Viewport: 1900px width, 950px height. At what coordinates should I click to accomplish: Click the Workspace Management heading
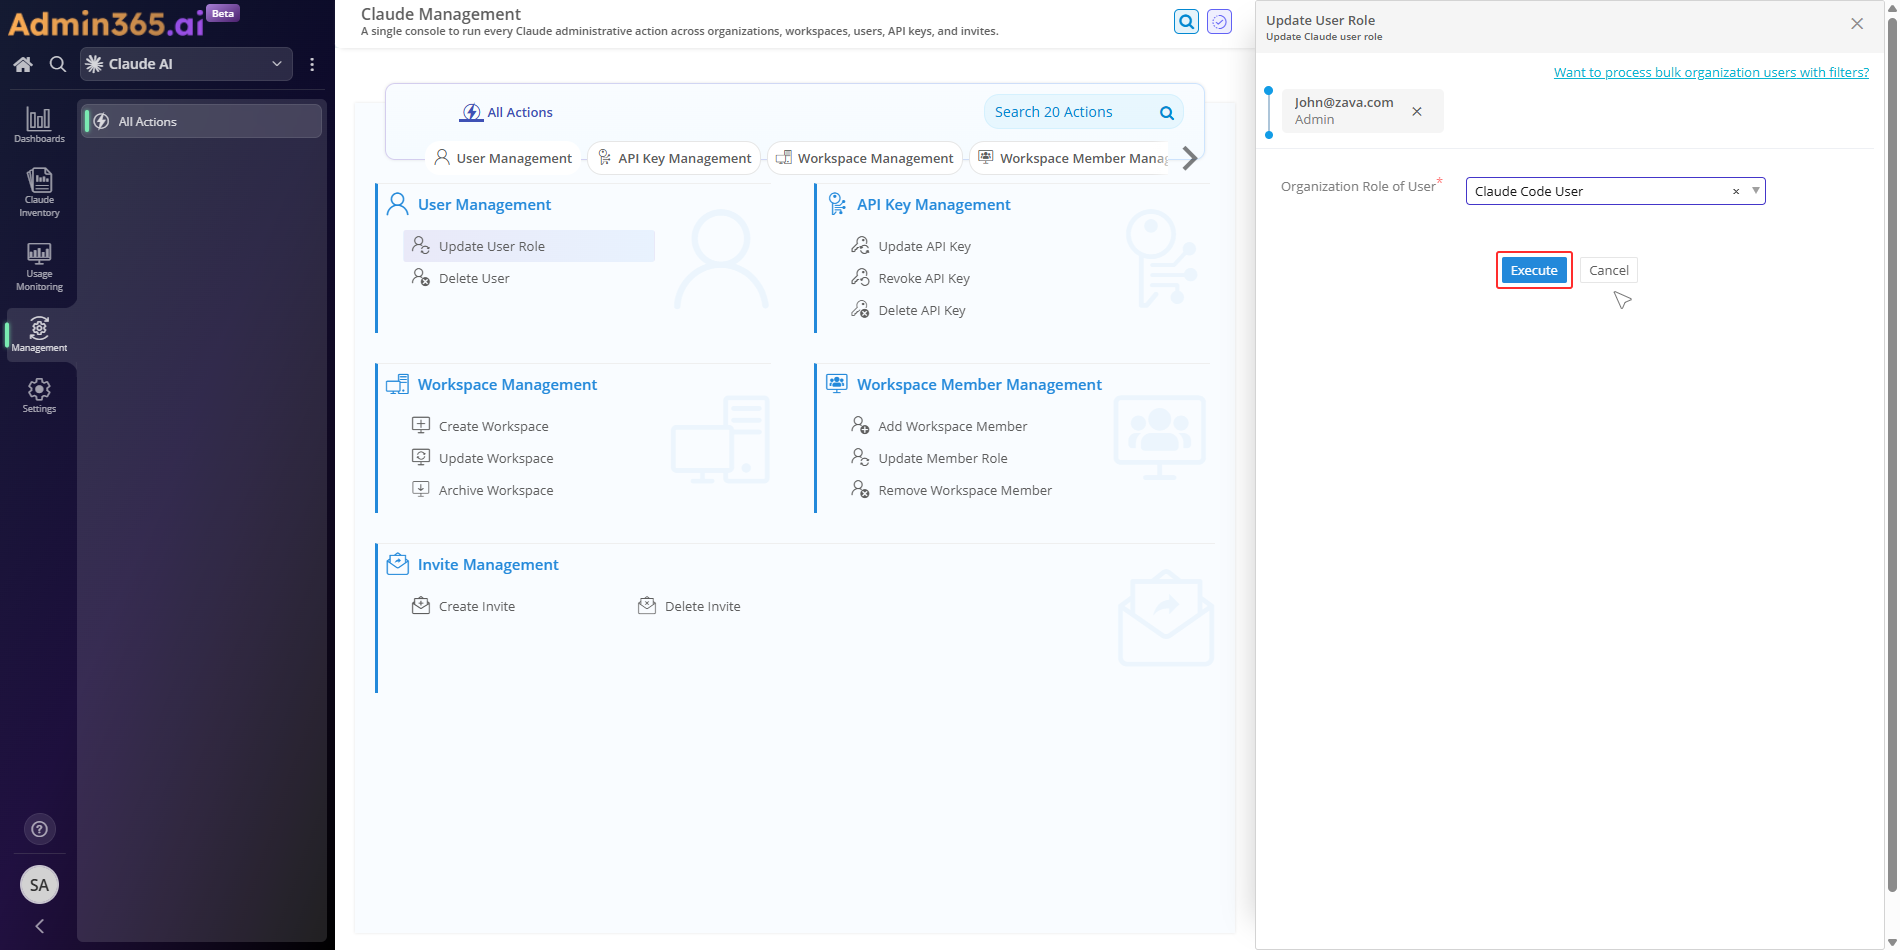click(x=507, y=384)
